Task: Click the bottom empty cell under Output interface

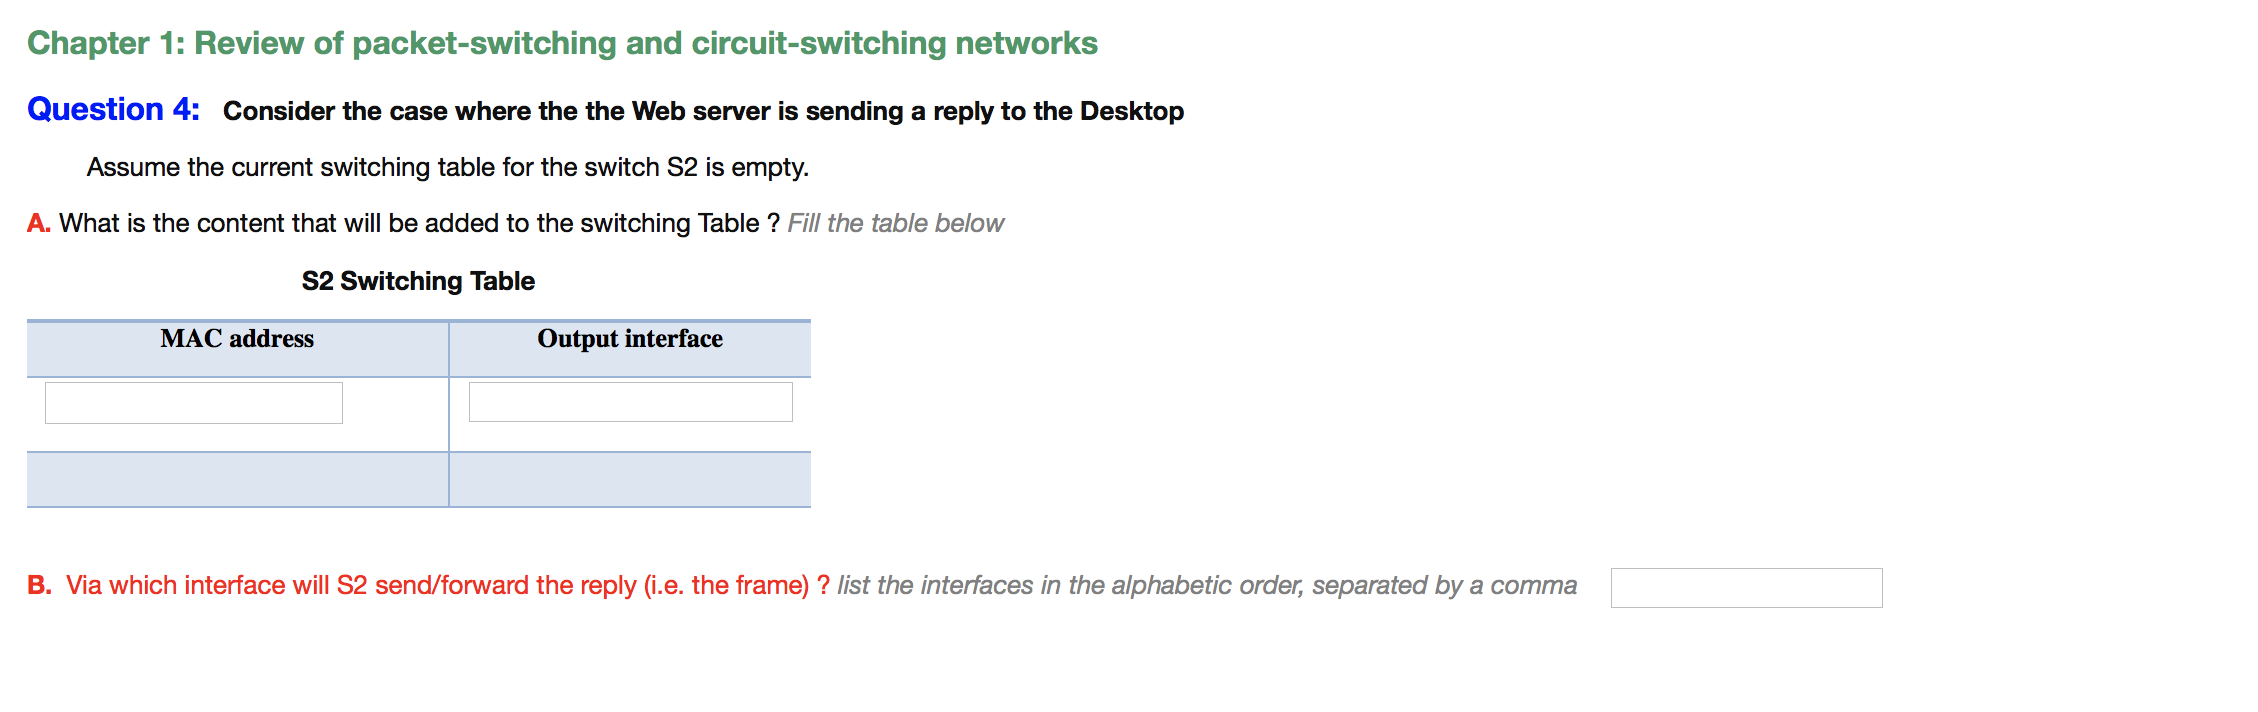Action: tap(629, 480)
